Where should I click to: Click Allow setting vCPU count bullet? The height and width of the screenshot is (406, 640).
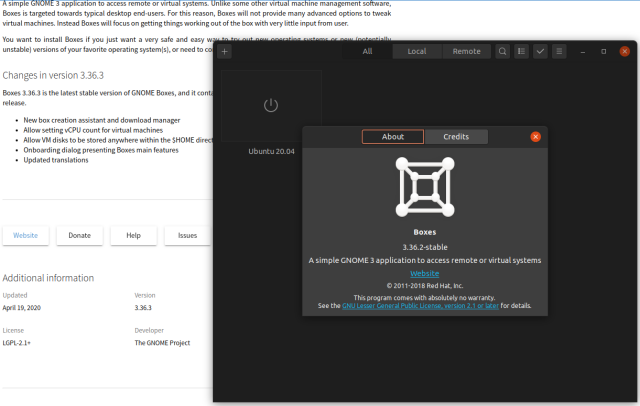click(x=93, y=130)
